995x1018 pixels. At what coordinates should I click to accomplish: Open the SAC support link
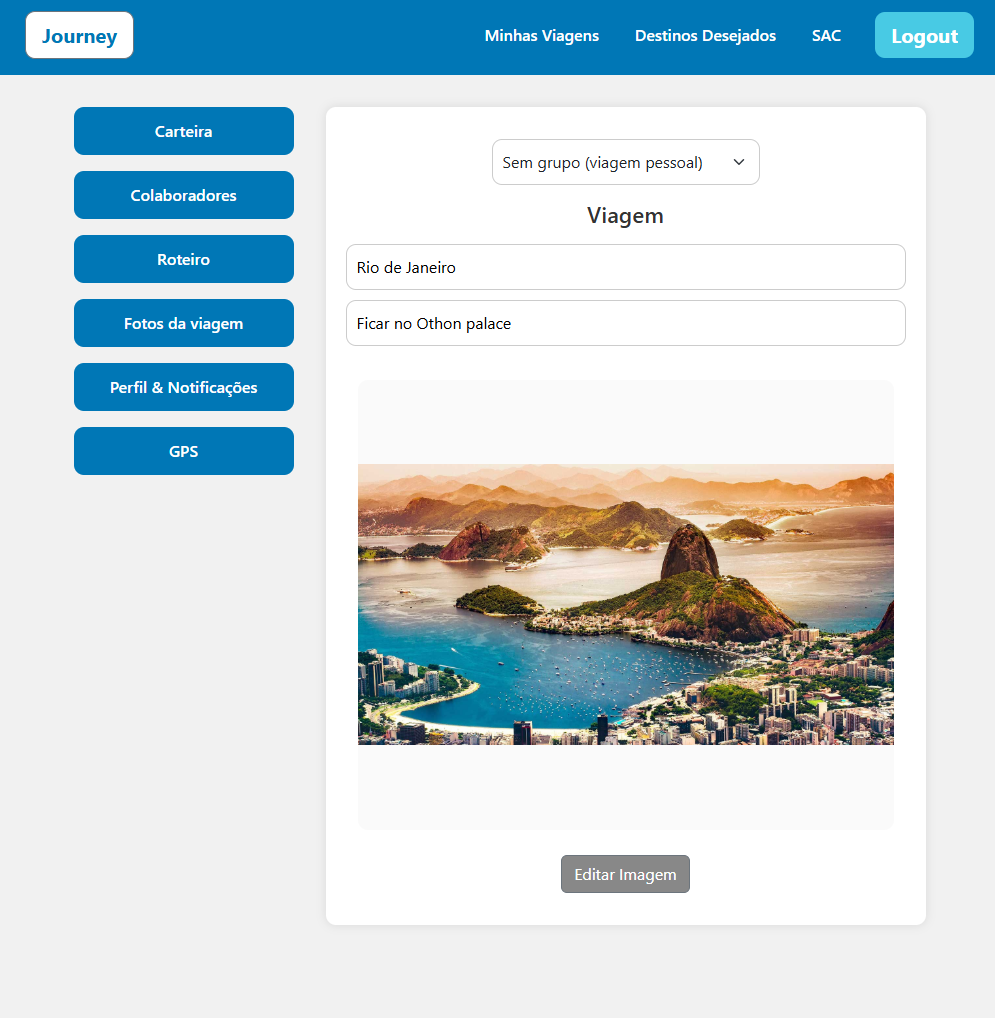826,36
